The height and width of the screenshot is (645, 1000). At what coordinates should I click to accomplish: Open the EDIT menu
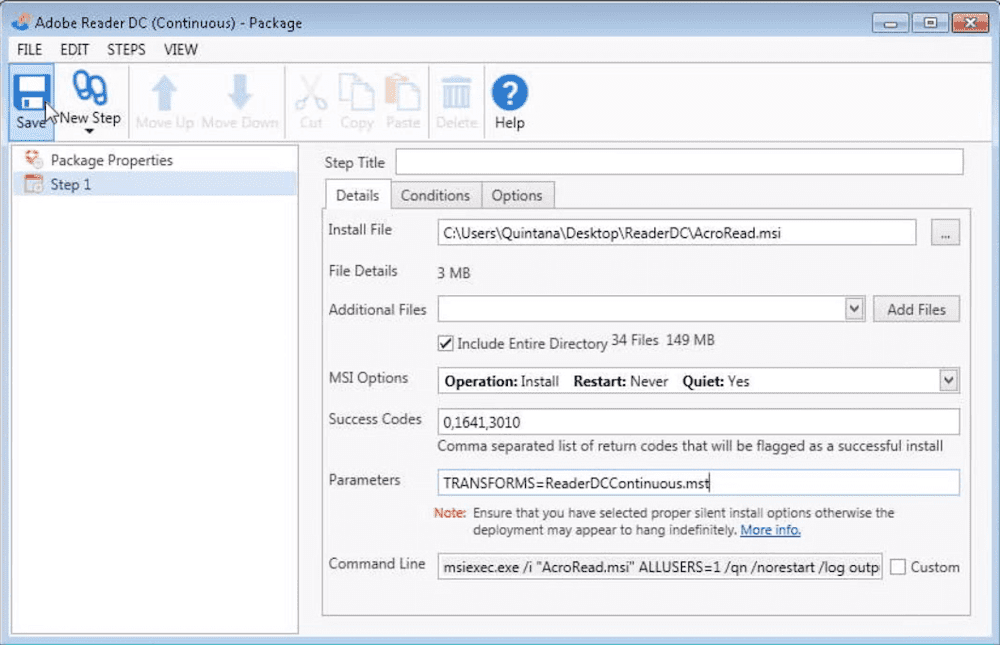pyautogui.click(x=75, y=50)
